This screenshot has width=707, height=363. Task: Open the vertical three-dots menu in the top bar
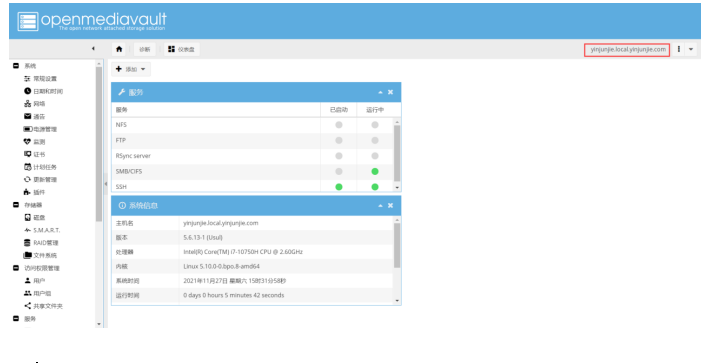click(679, 49)
